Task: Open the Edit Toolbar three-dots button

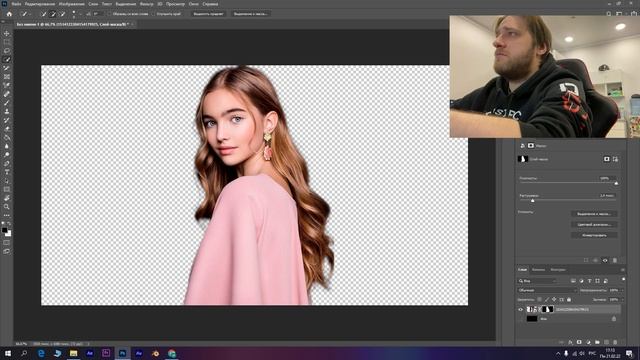Action: coord(7,215)
